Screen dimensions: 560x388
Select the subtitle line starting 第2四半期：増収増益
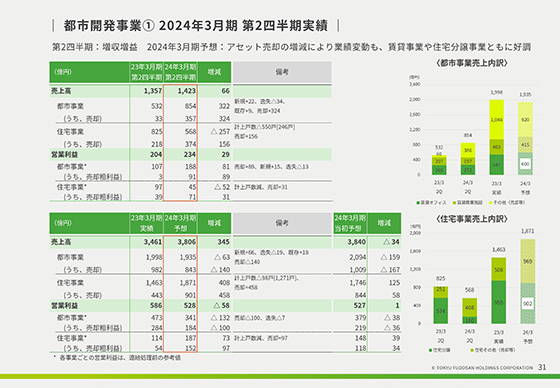tap(291, 47)
